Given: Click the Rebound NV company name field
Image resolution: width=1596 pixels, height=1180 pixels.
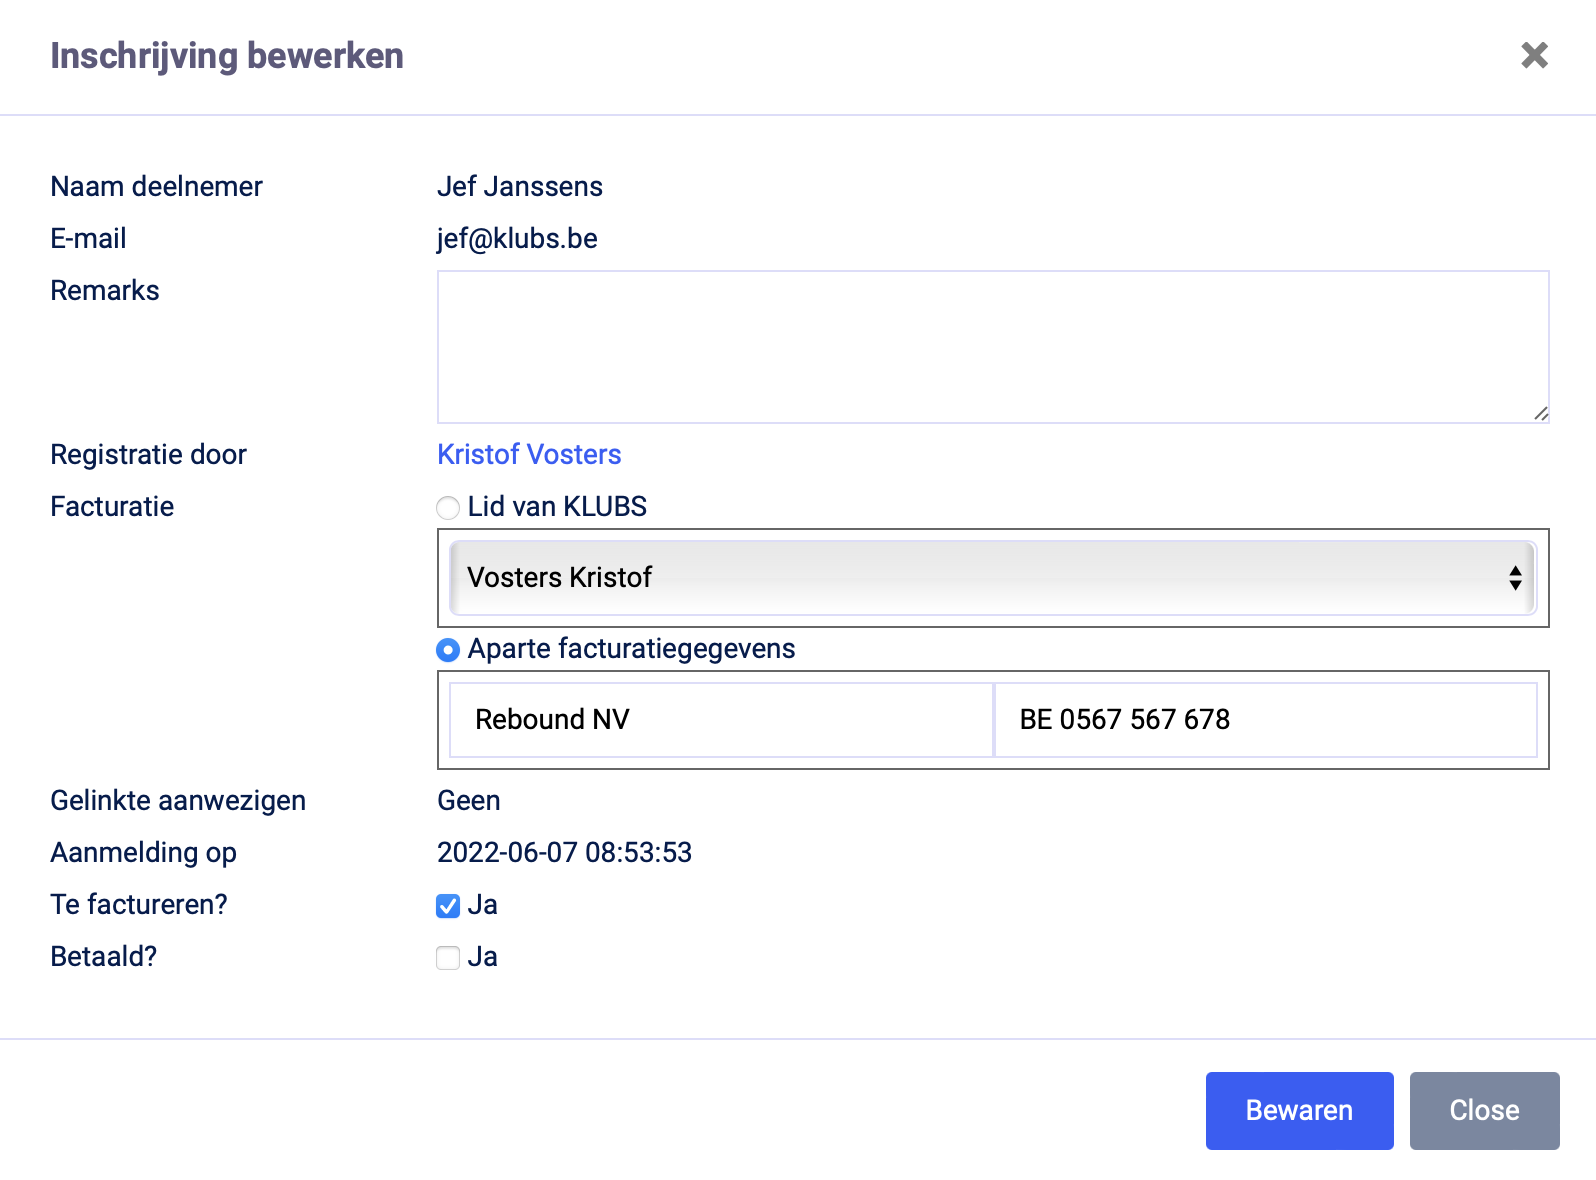Looking at the screenshot, I should coord(720,720).
